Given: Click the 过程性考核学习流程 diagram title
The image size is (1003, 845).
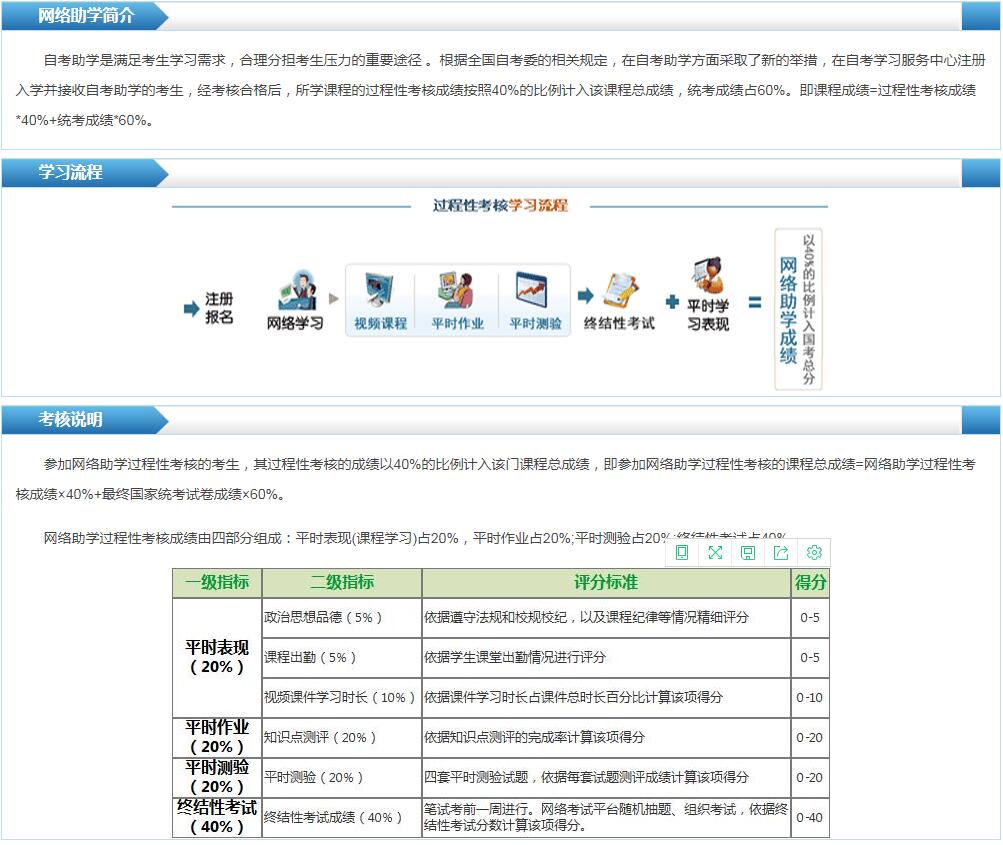Looking at the screenshot, I should click(x=500, y=206).
